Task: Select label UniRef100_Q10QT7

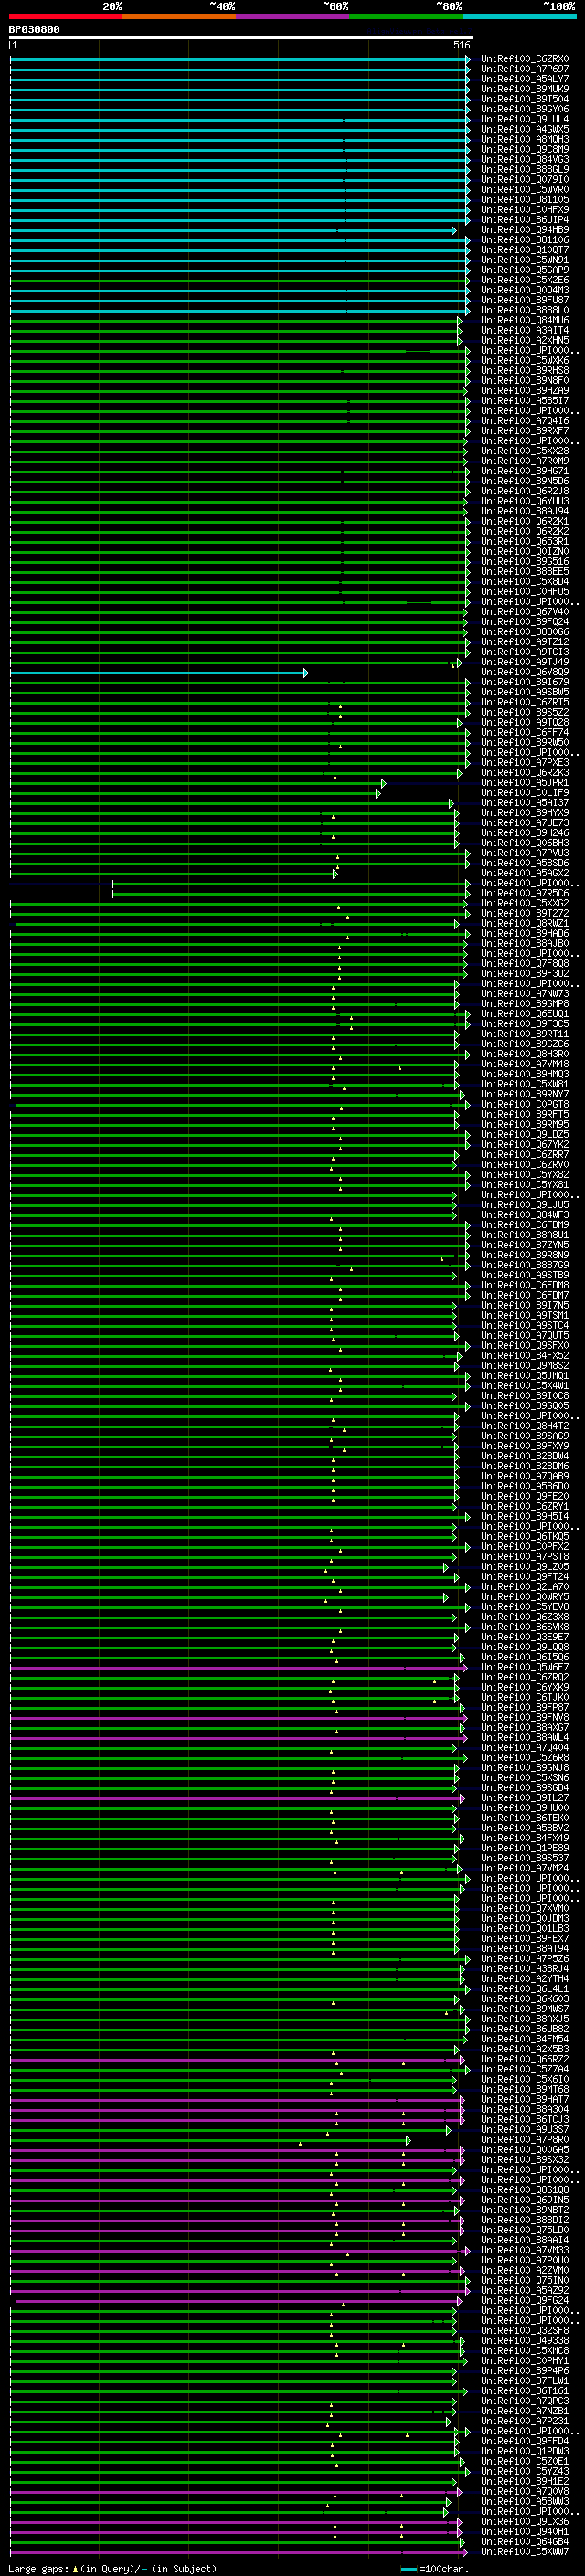Action: (x=525, y=250)
